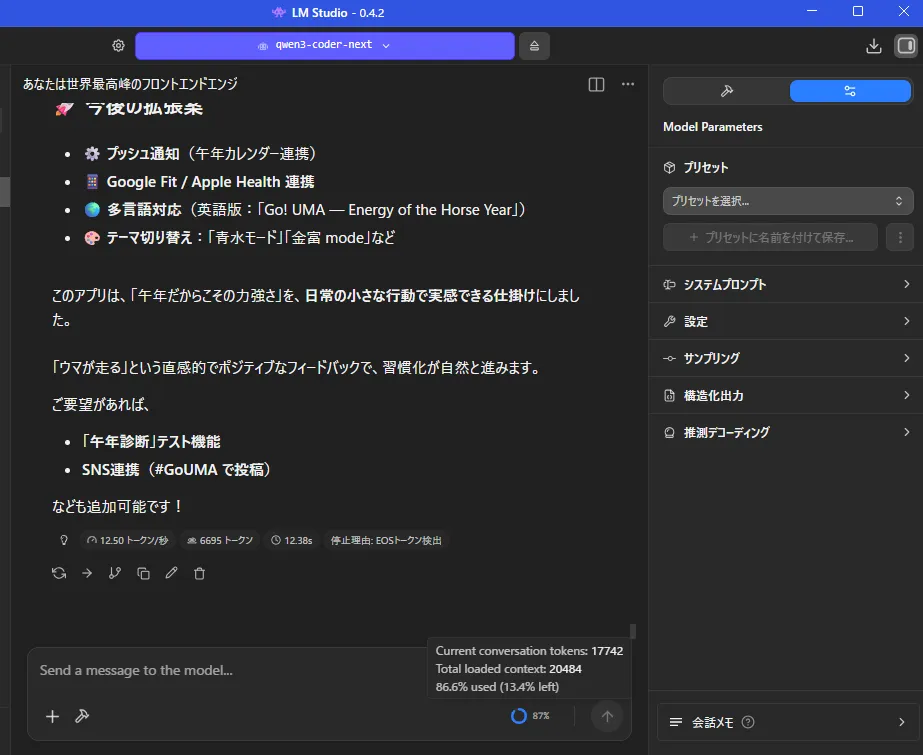Viewport: 923px width, 755px height.
Task: Expand the サンプリング section
Action: (786, 358)
